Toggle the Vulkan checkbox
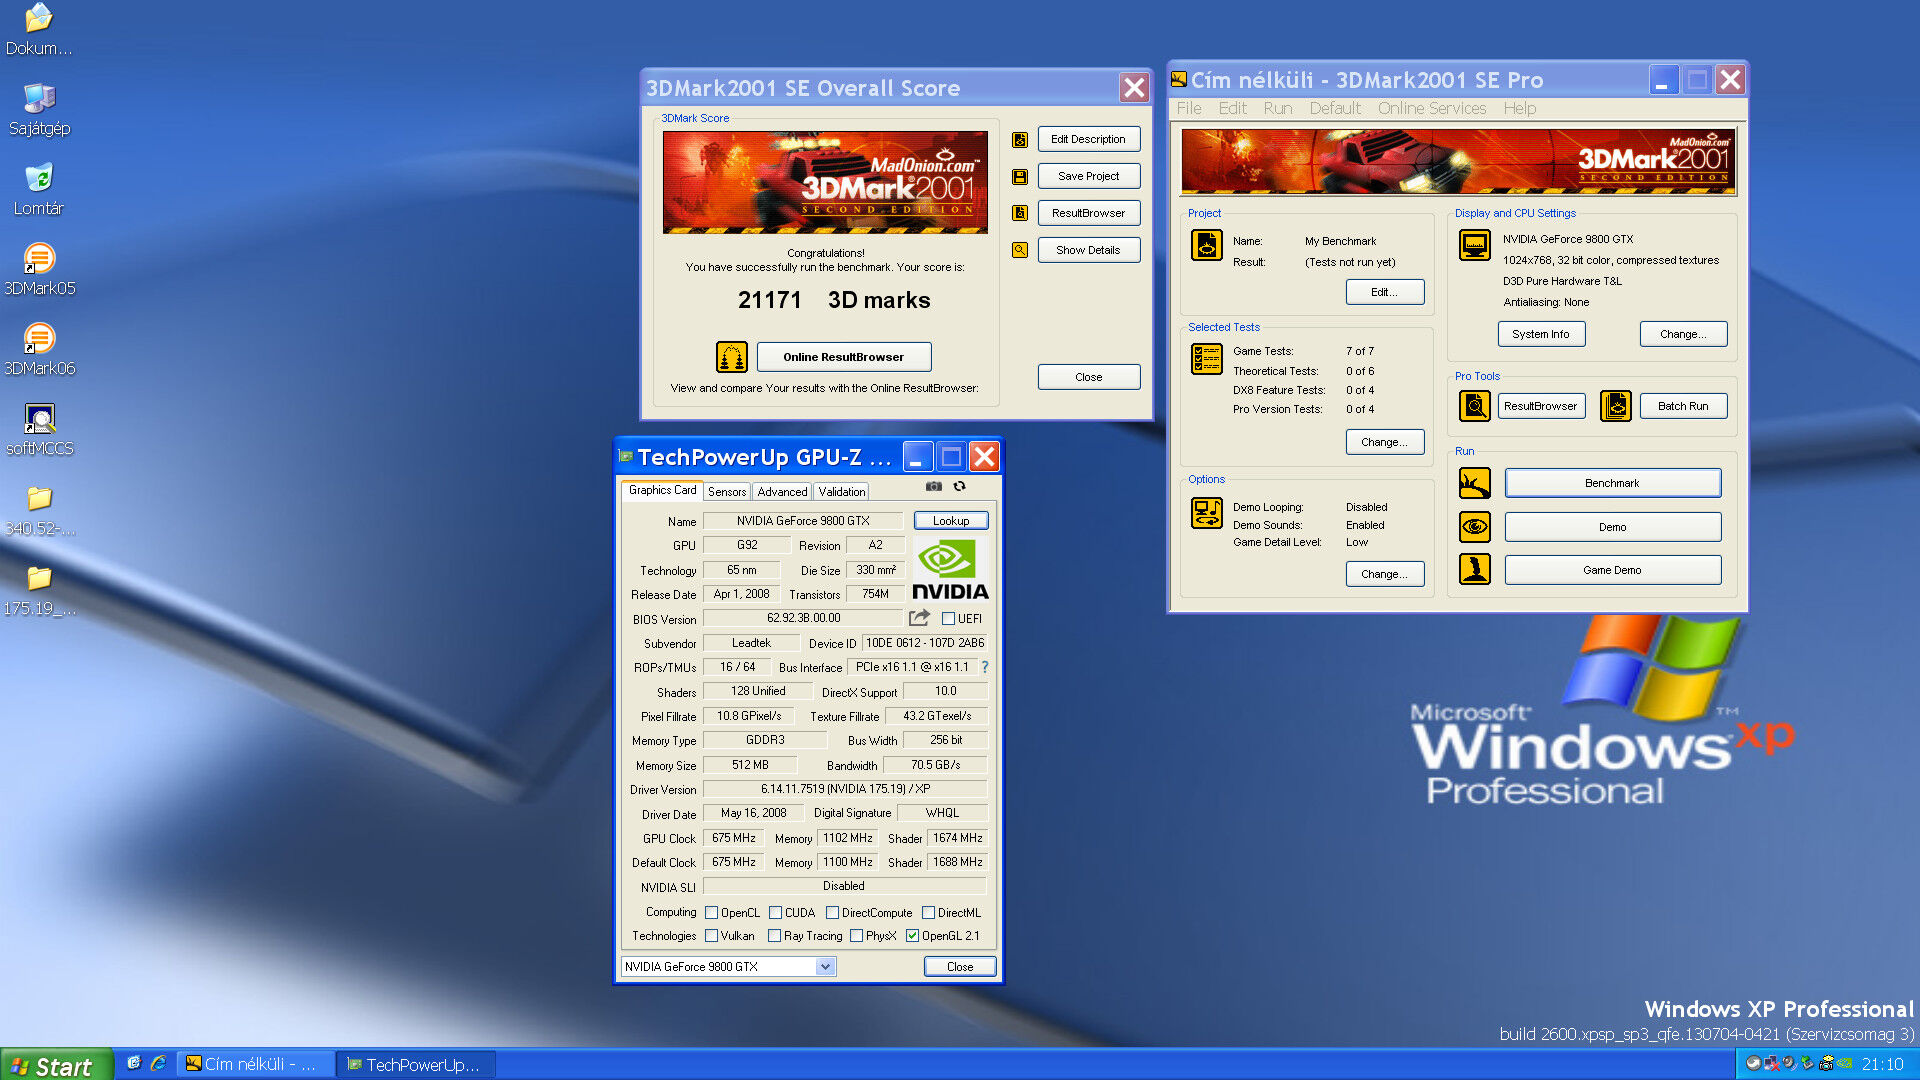Screen dimensions: 1920x1080 coord(712,936)
